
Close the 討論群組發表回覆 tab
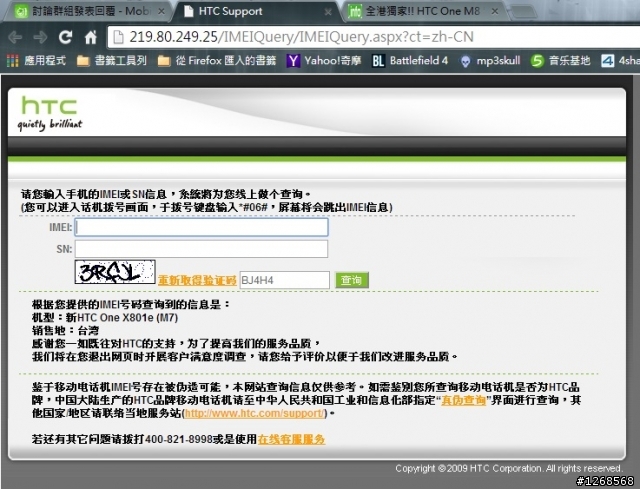pyautogui.click(x=161, y=11)
